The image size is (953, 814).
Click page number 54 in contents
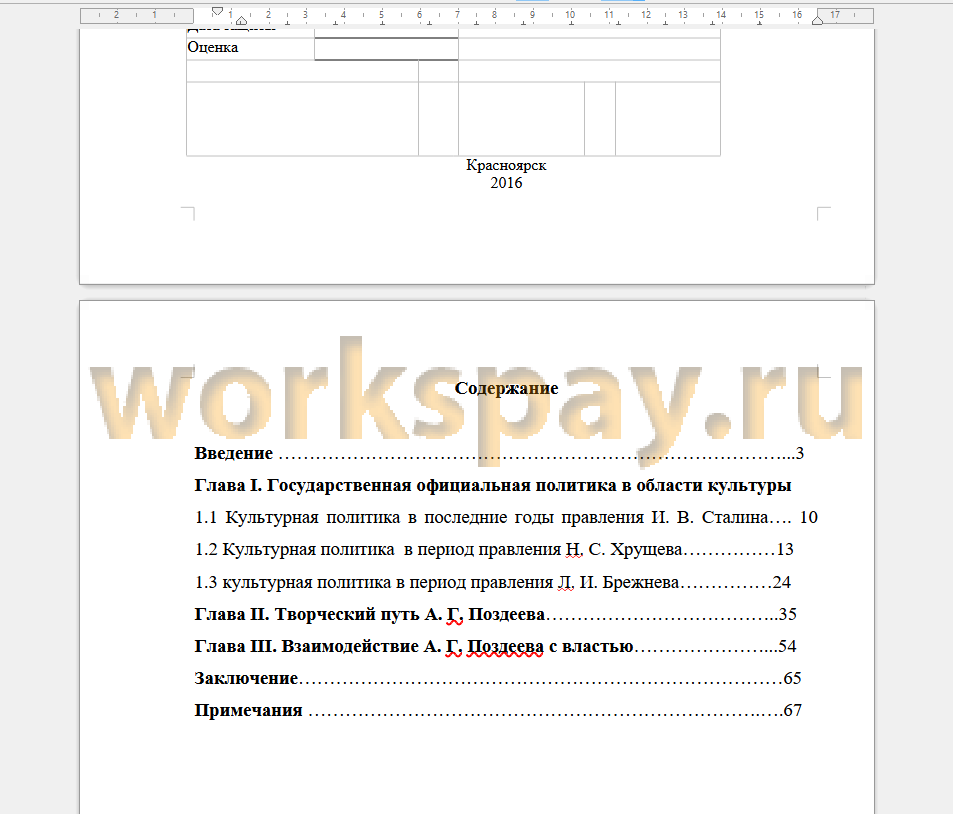click(x=787, y=647)
